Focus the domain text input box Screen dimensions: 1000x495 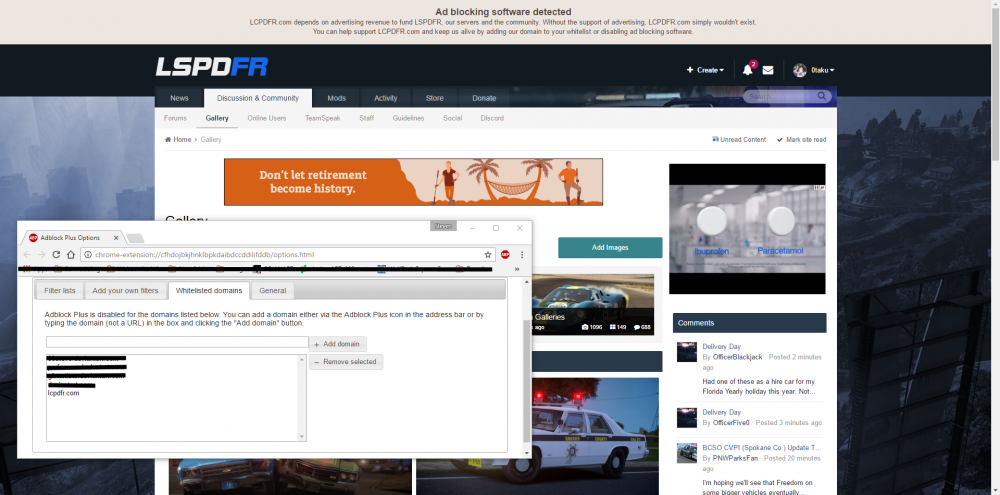(177, 343)
